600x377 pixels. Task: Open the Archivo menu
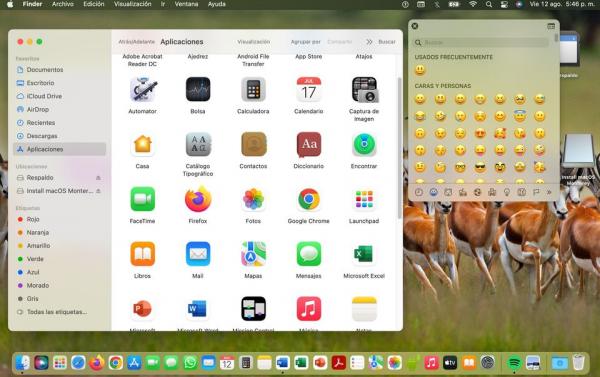click(x=63, y=4)
